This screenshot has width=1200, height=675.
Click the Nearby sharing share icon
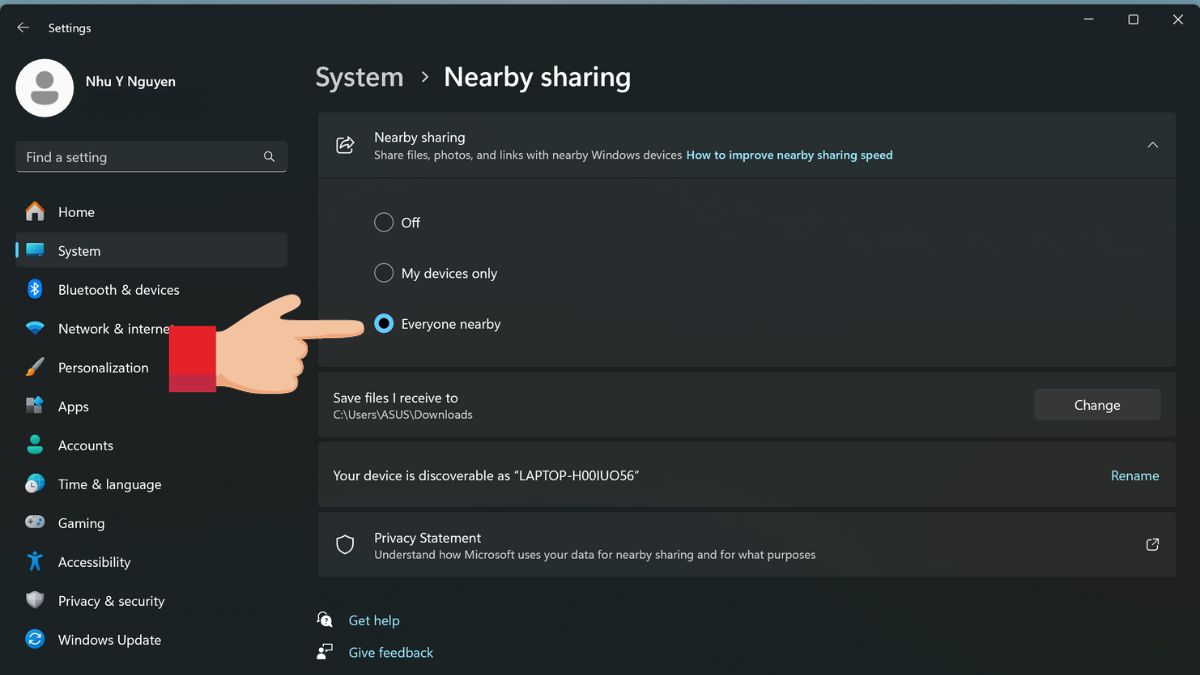coord(344,144)
